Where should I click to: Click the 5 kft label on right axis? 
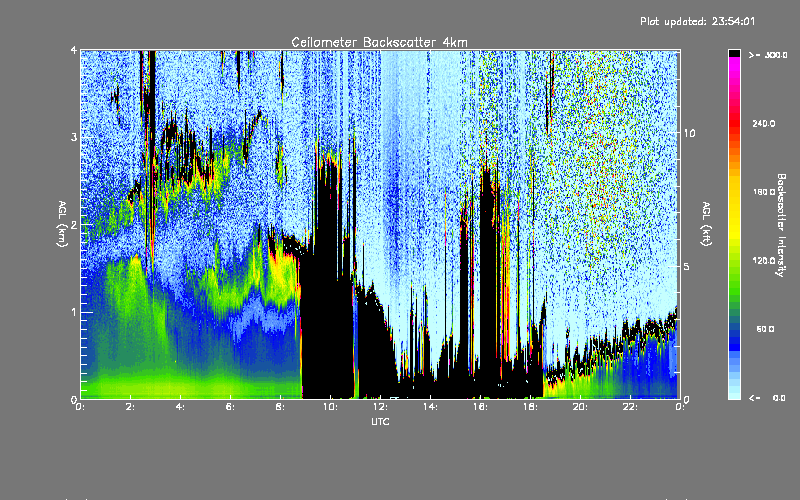[x=686, y=267]
